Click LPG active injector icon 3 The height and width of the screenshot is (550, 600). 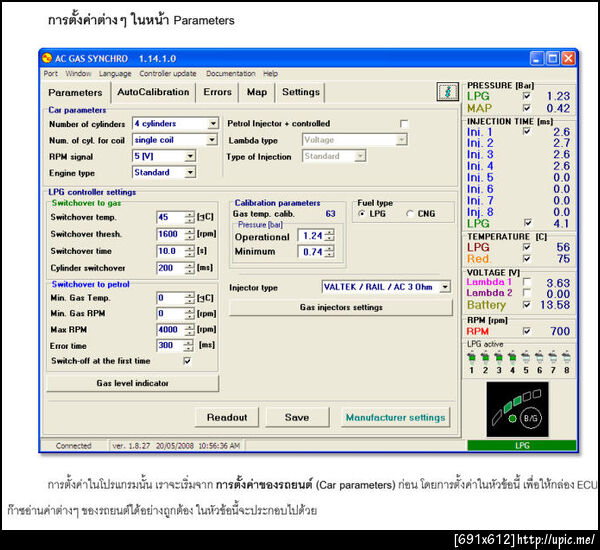(499, 357)
